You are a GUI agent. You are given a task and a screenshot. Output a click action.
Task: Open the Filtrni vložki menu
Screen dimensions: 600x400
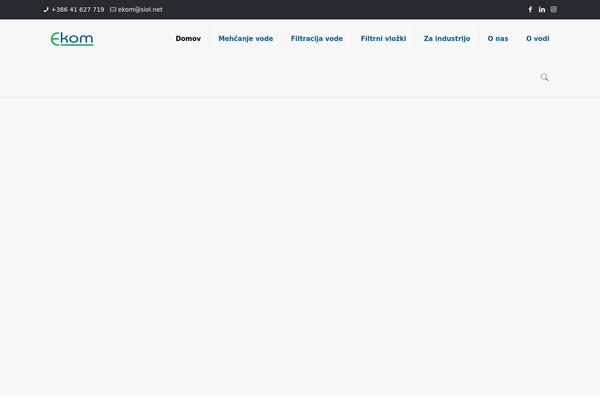coord(383,39)
